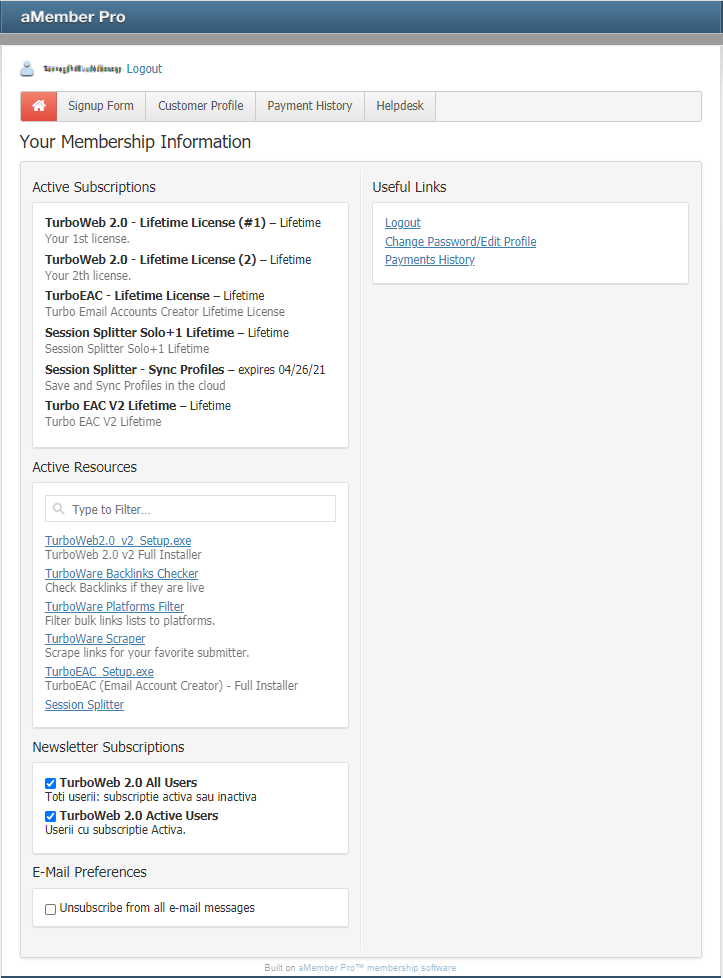Click the Type to Filter input field
This screenshot has height=978, width=723.
pos(190,509)
